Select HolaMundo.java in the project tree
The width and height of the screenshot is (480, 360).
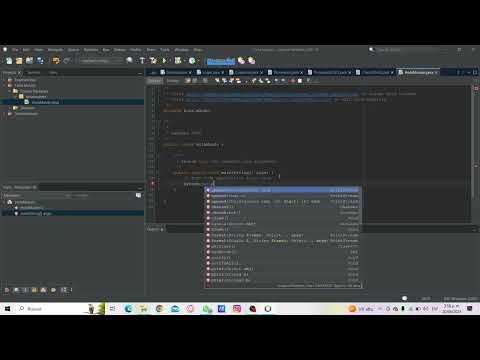45,102
